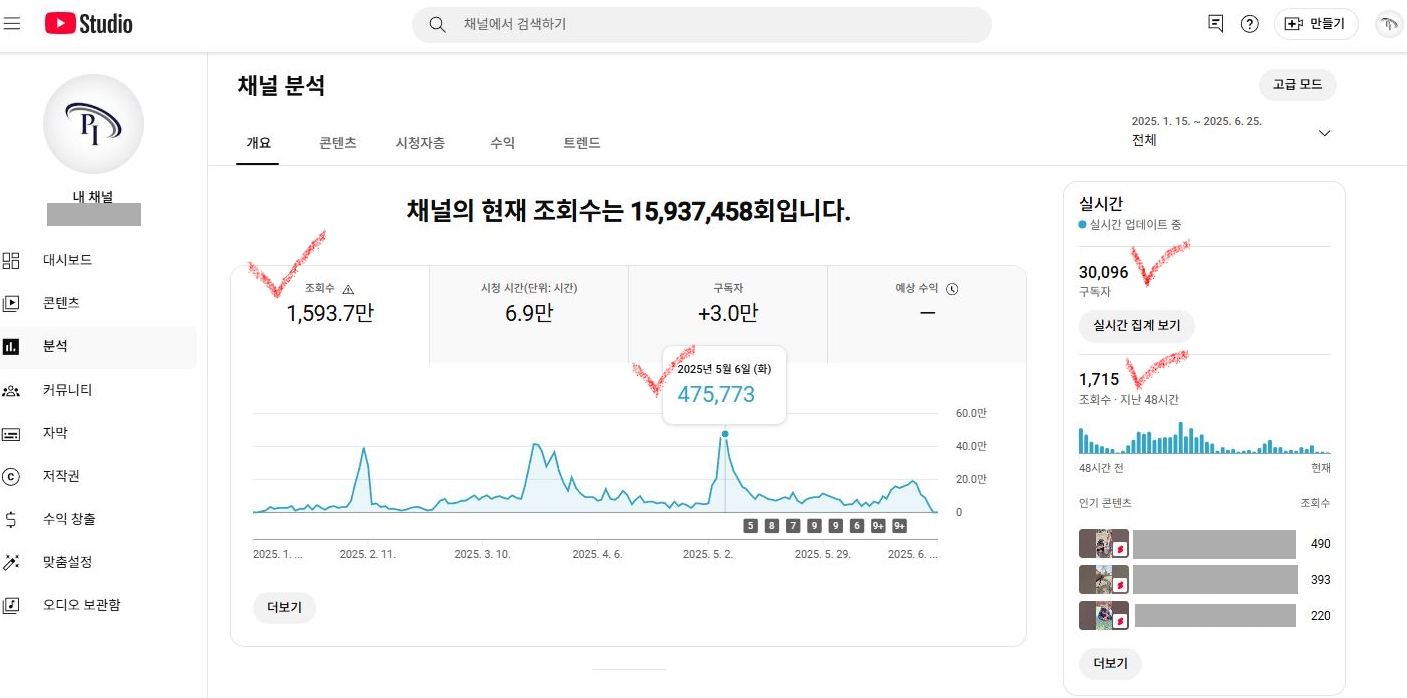Open the help question mark icon
This screenshot has width=1407, height=698.
pos(1250,24)
